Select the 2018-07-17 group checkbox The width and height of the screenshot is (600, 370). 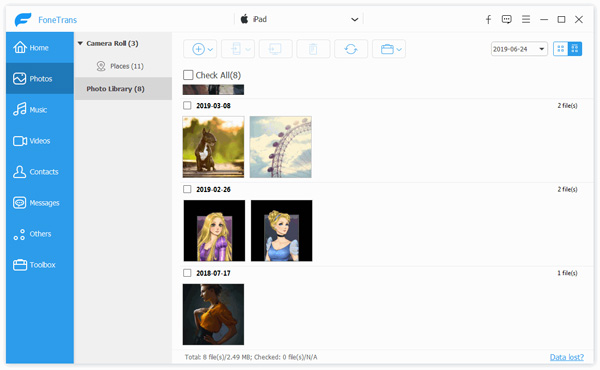[x=187, y=273]
